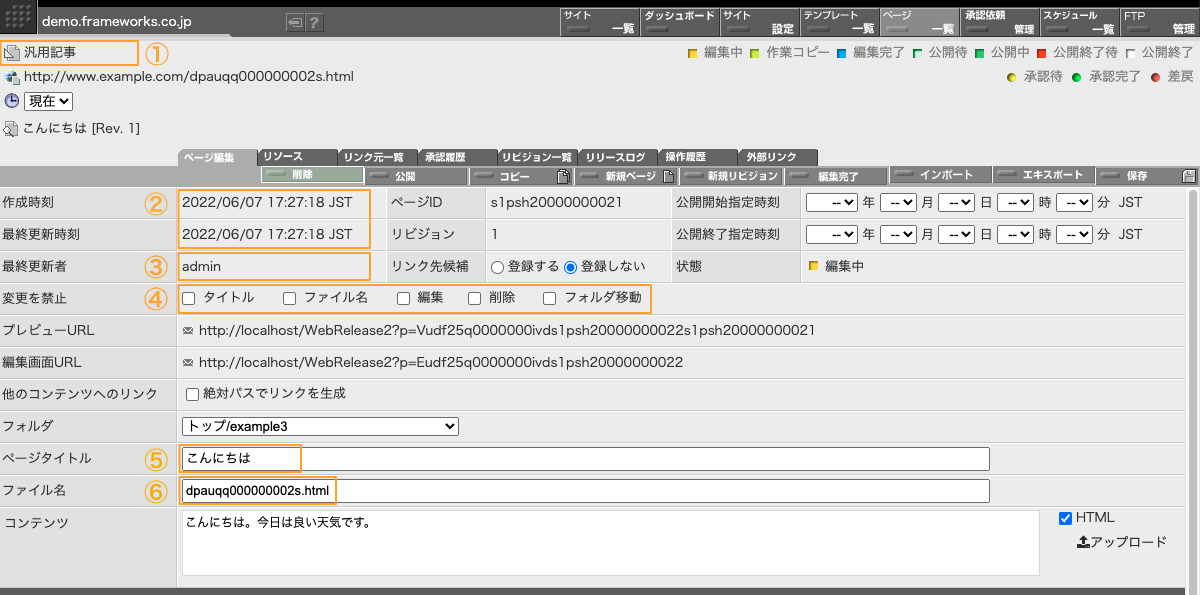Check the タイトル change-lock checkbox
1200x595 pixels.
pyautogui.click(x=189, y=298)
